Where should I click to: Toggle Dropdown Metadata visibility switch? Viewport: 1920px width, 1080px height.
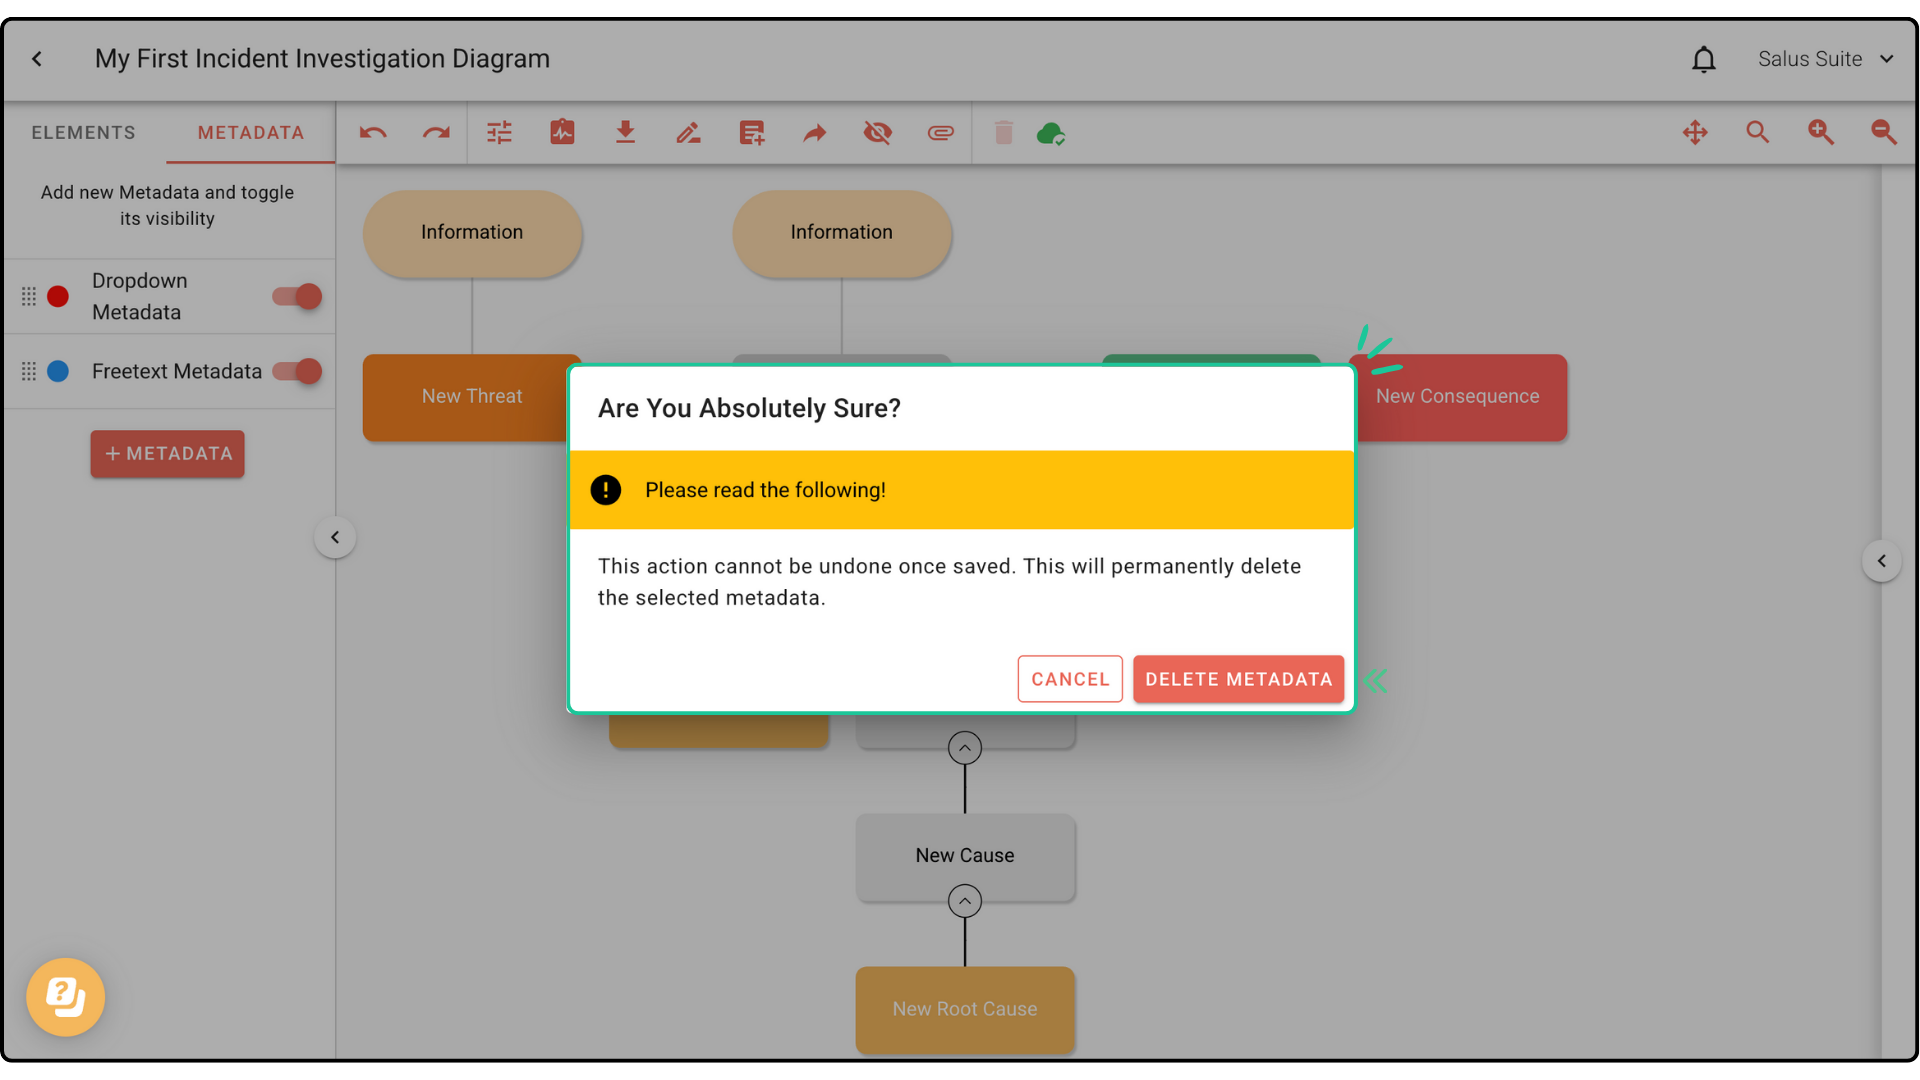298,296
